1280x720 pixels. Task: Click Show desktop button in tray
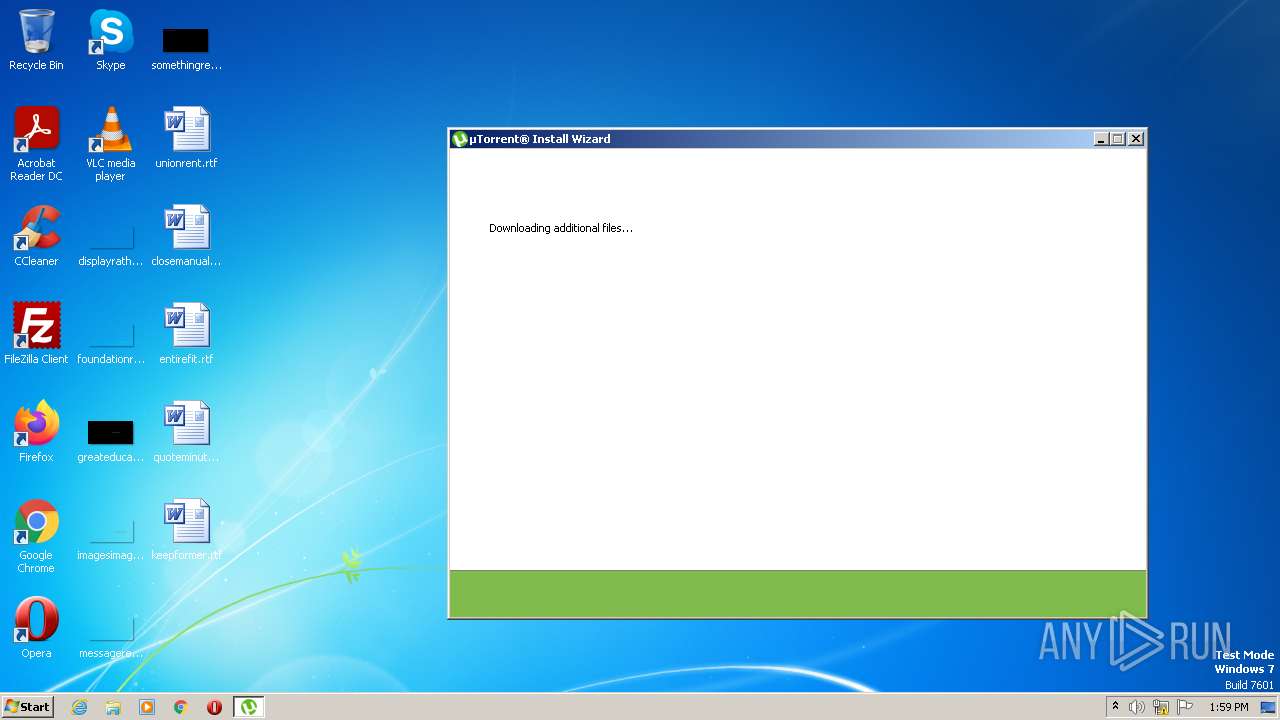pos(1269,707)
